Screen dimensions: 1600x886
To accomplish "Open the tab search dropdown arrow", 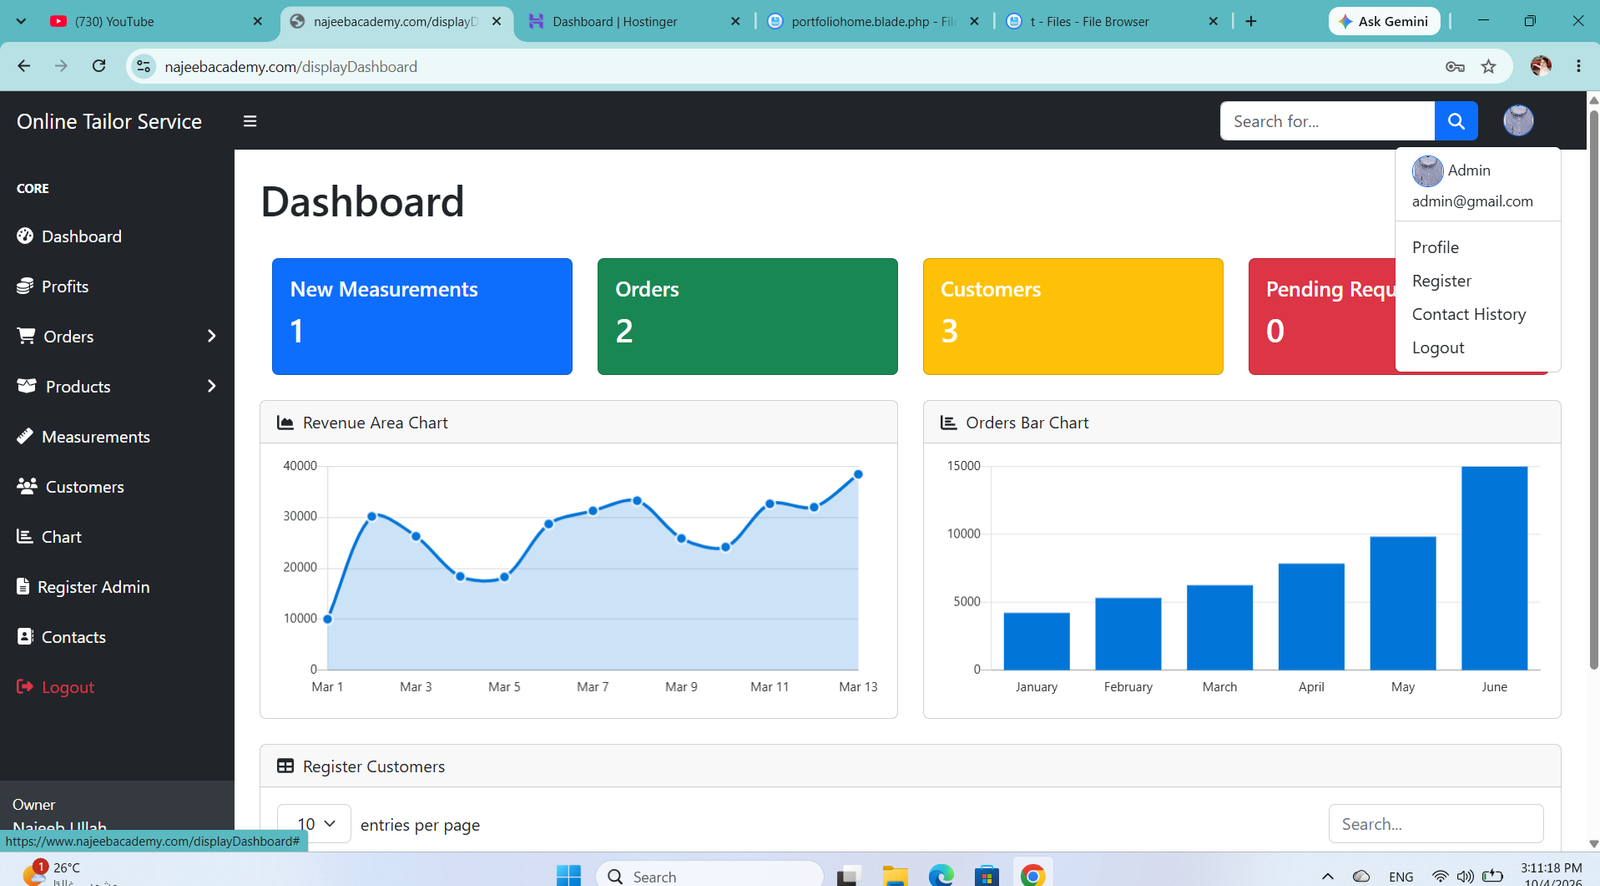I will 21,21.
